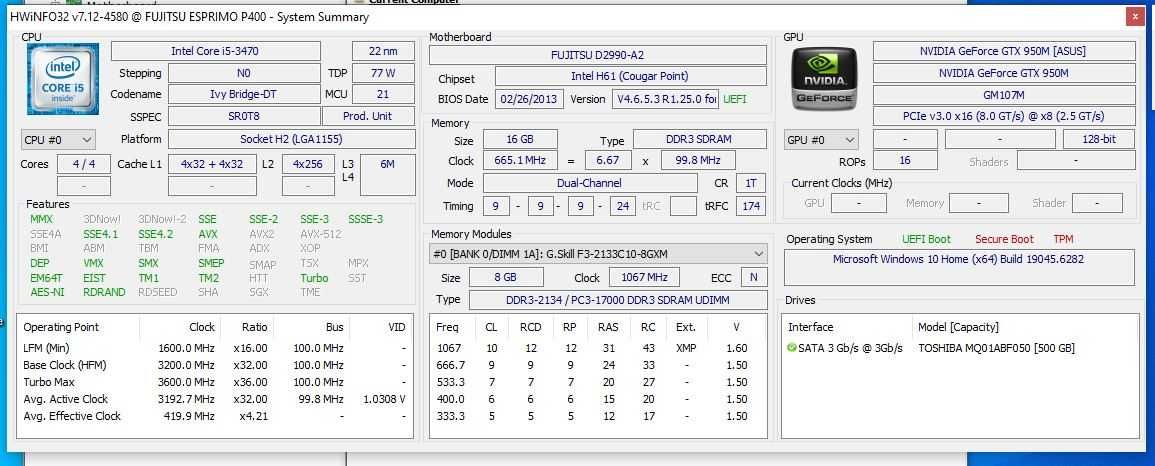Click the LFM (Min) operating point row
Screen dimensions: 1155x466
pos(214,348)
